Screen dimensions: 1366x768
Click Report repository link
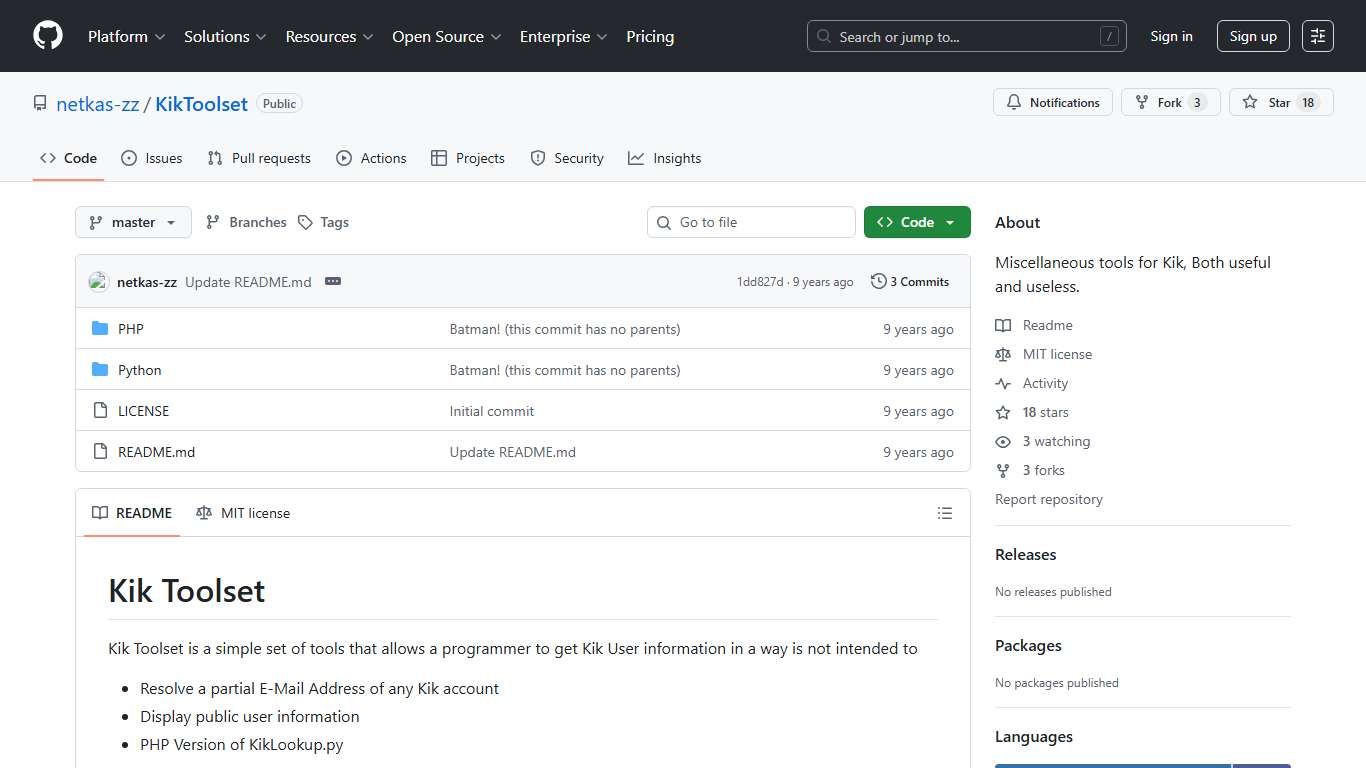point(1048,499)
